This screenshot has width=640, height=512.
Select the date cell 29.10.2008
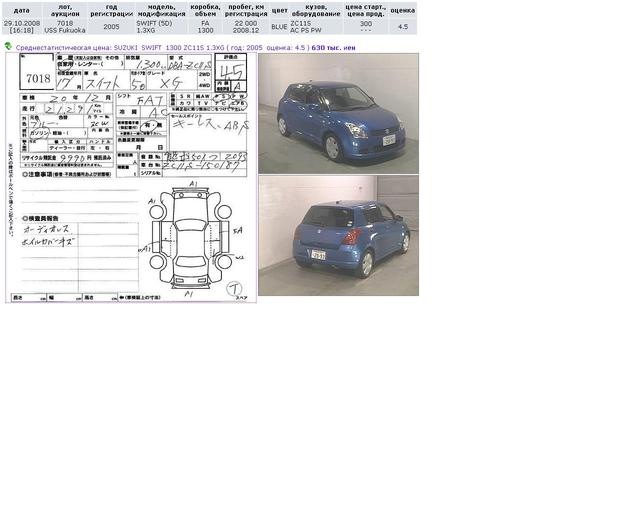click(x=22, y=27)
